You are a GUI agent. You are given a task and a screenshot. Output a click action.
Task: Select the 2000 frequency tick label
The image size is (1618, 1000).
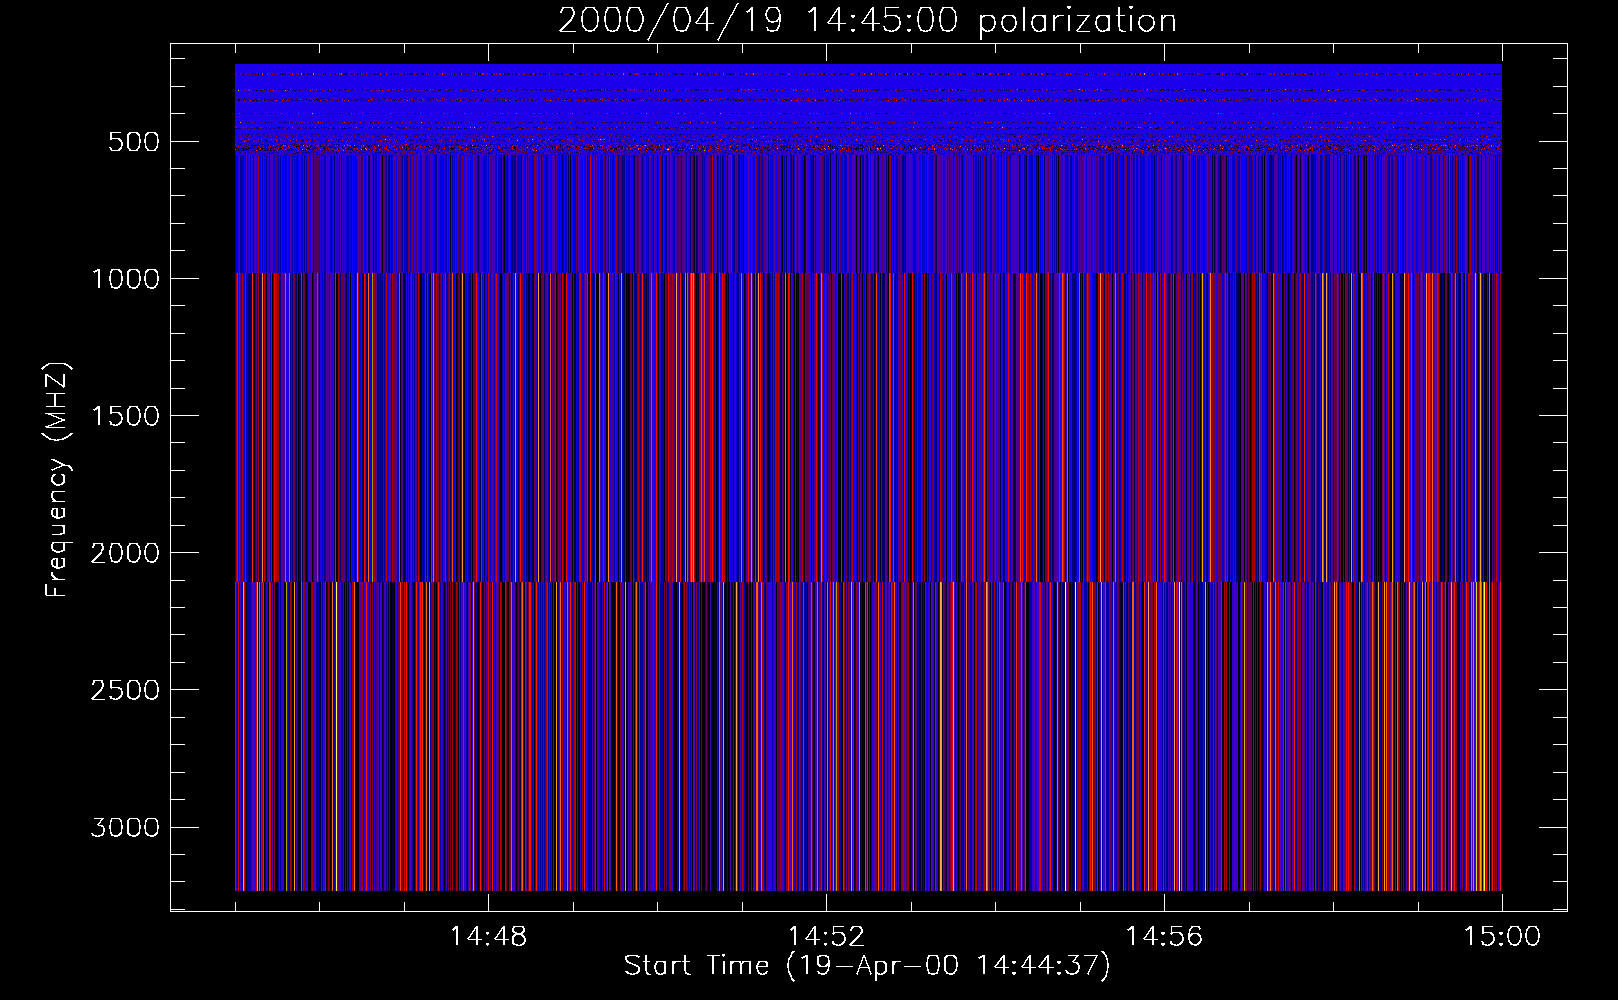[x=125, y=553]
